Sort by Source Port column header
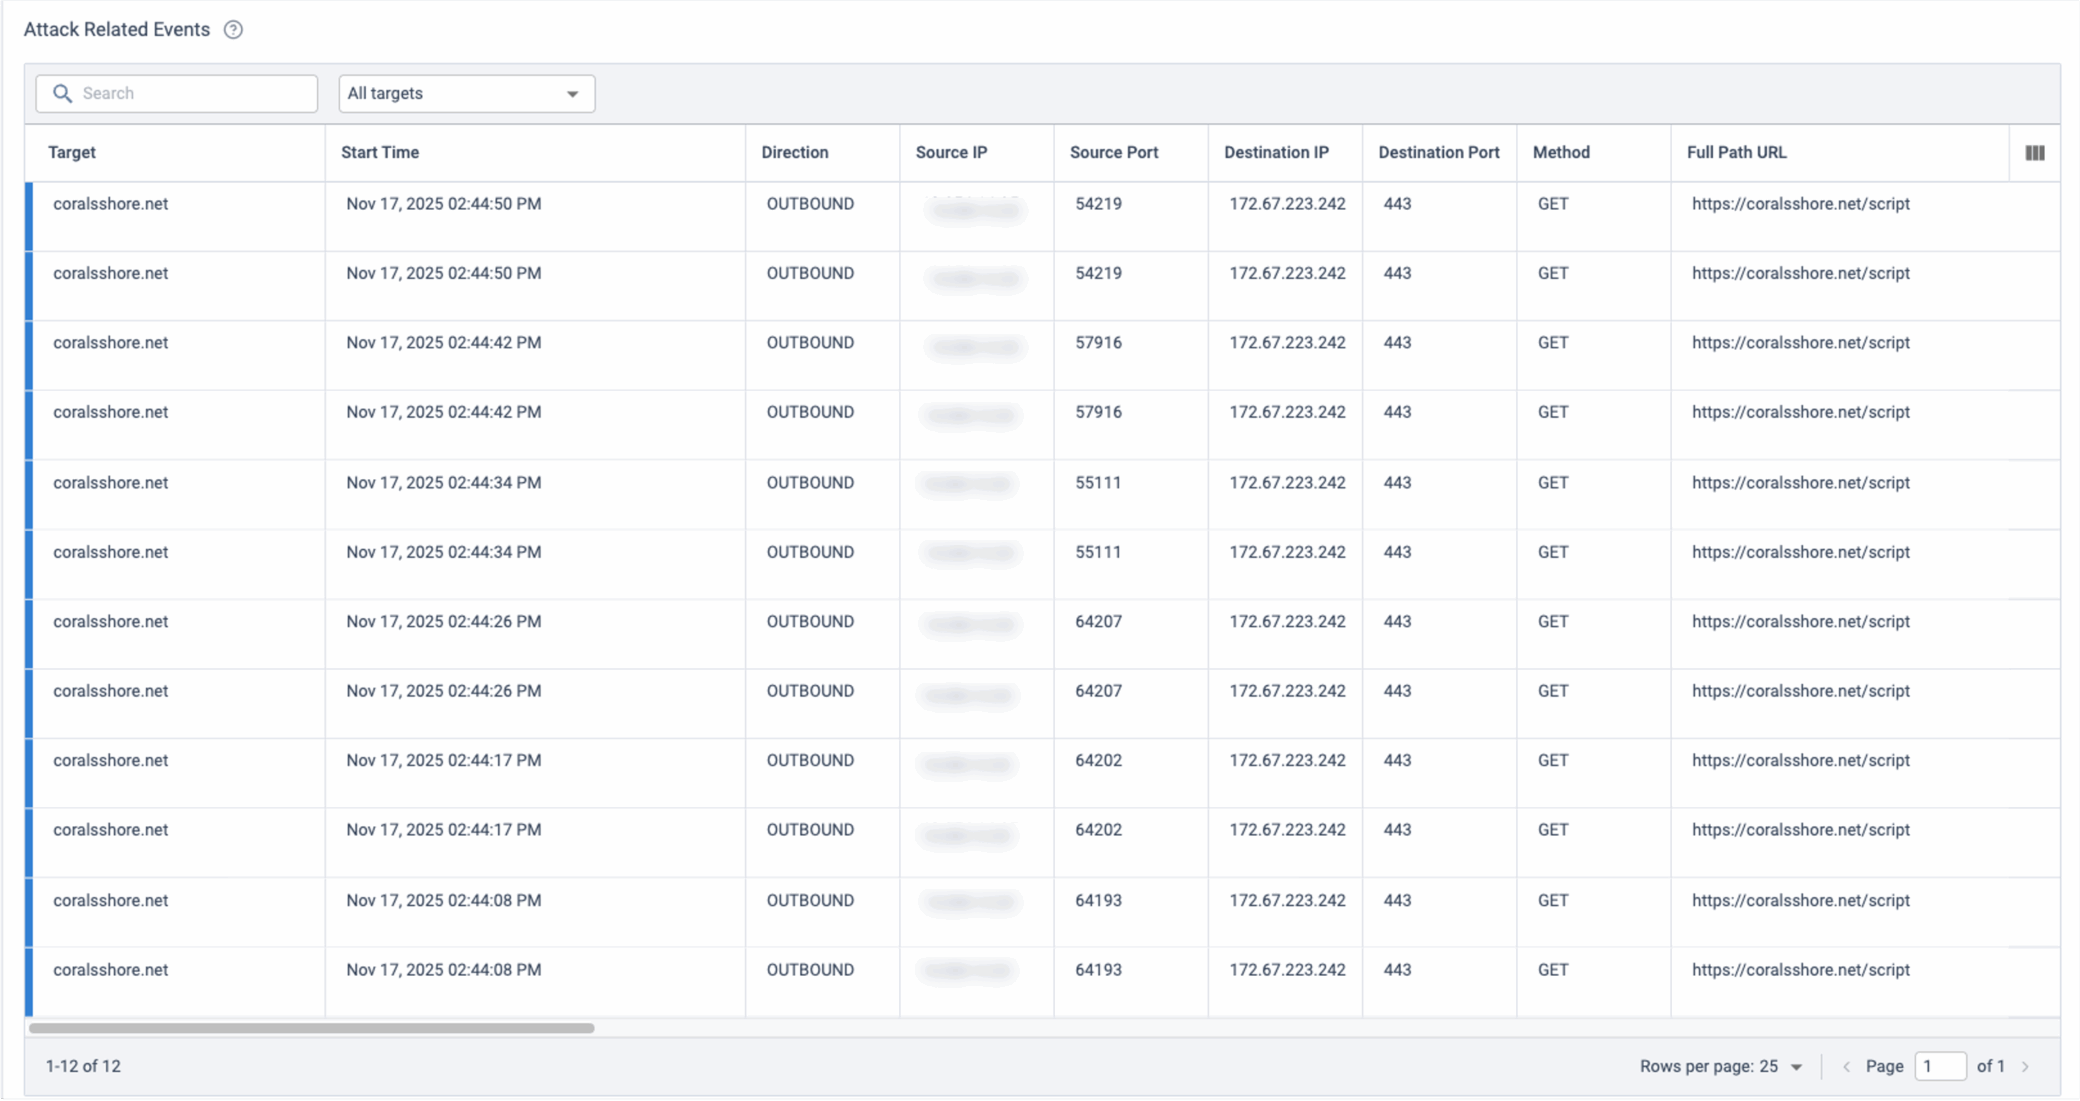The height and width of the screenshot is (1101, 2080). 1114,152
